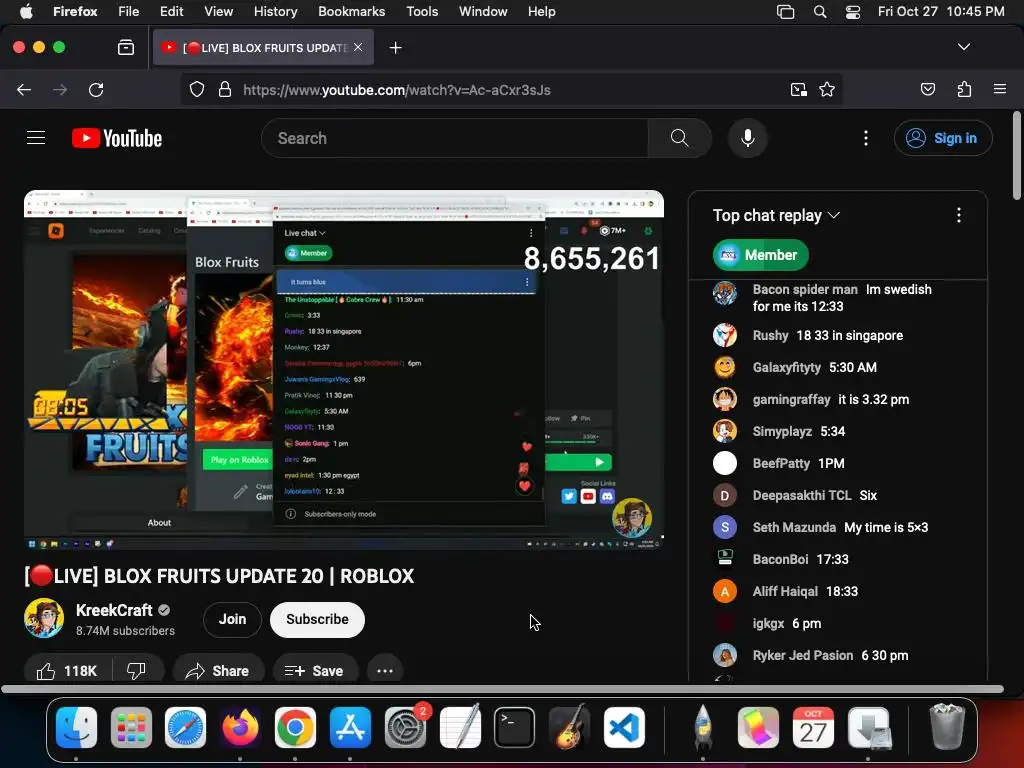1024x768 pixels.
Task: Click the page vertical scrollbar
Action: pyautogui.click(x=1017, y=155)
